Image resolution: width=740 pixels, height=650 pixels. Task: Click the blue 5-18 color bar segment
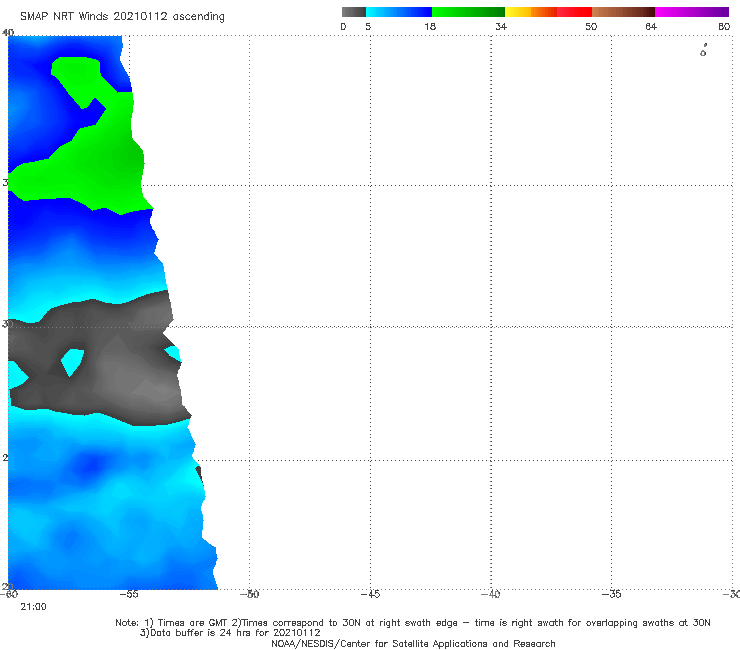(399, 12)
